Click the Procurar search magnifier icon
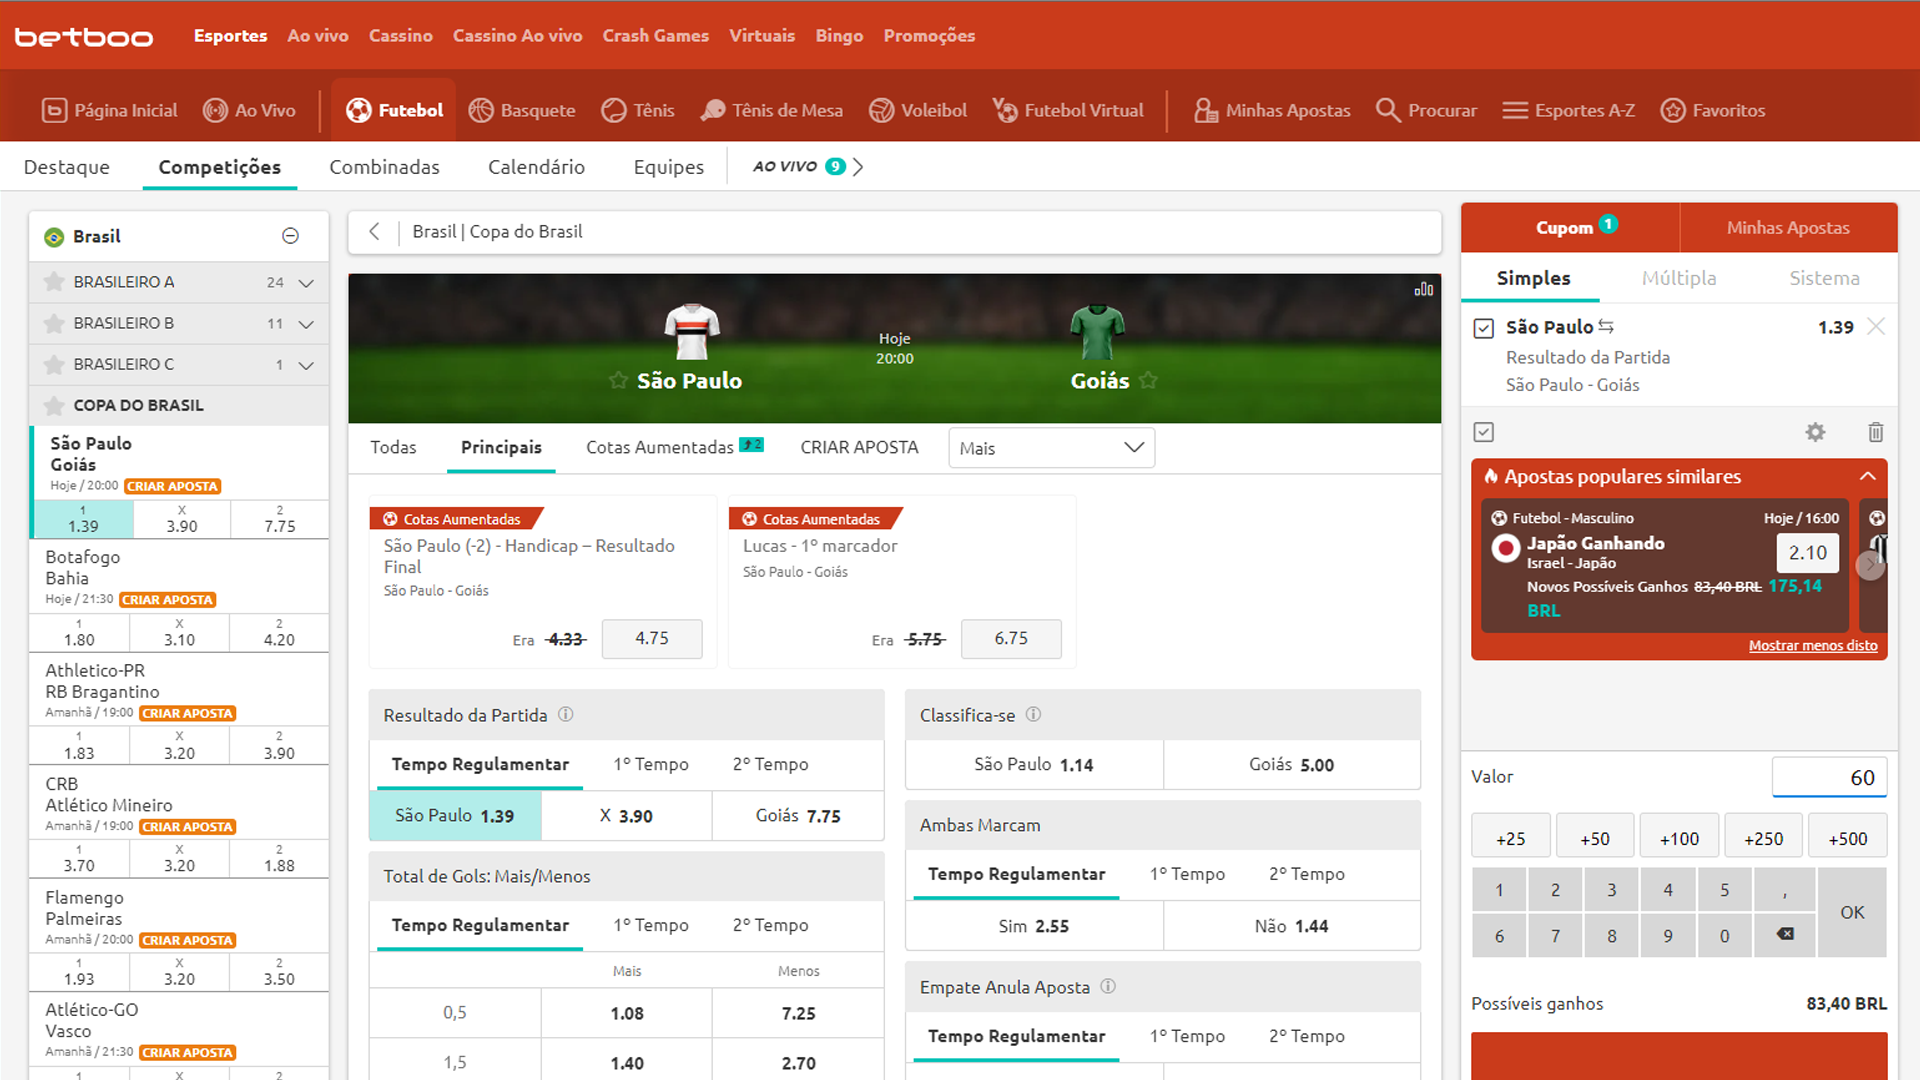This screenshot has height=1080, width=1920. pyautogui.click(x=1388, y=110)
